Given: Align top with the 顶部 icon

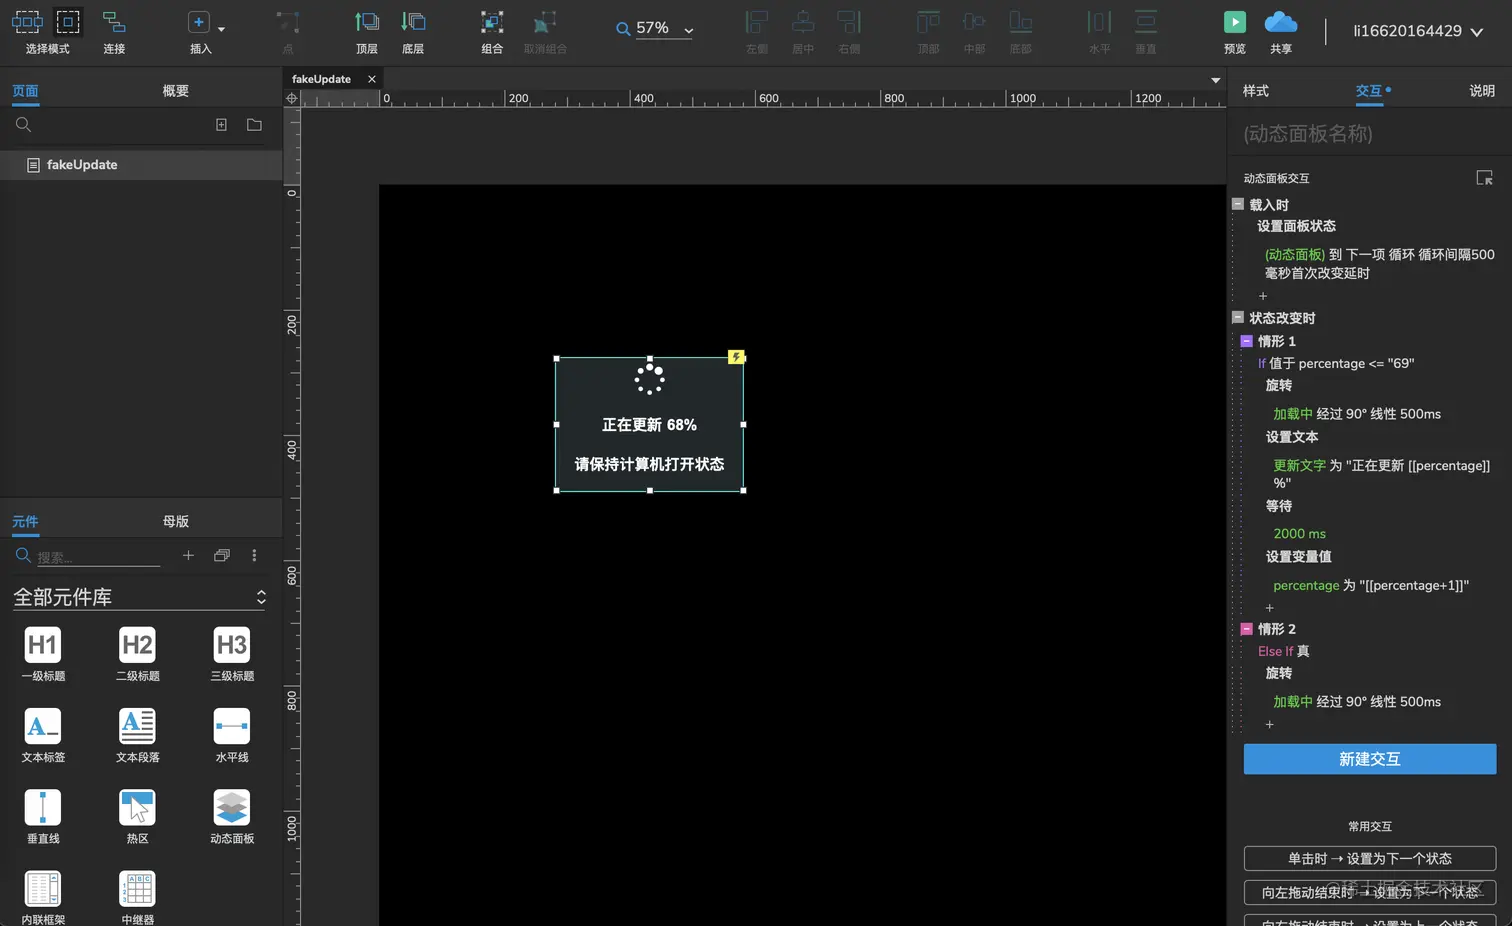Looking at the screenshot, I should (928, 22).
